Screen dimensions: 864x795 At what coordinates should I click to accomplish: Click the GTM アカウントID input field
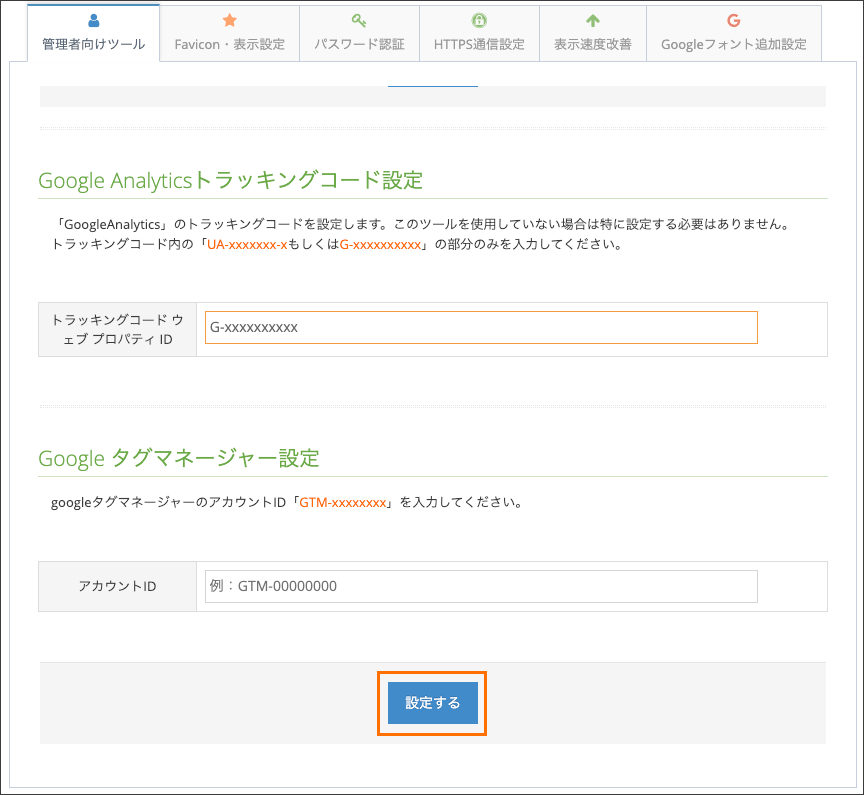(x=481, y=586)
